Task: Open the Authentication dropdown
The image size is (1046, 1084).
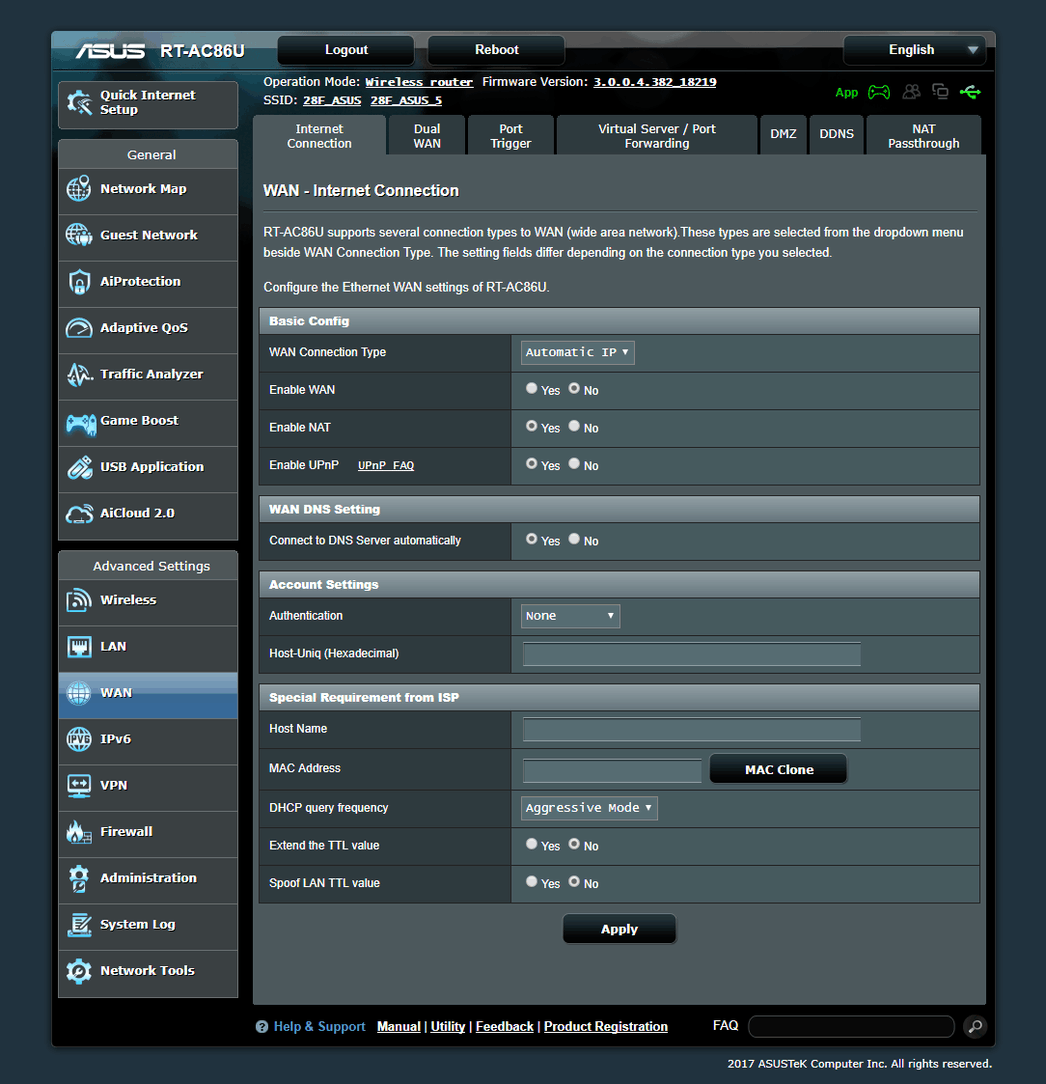Action: coord(570,616)
